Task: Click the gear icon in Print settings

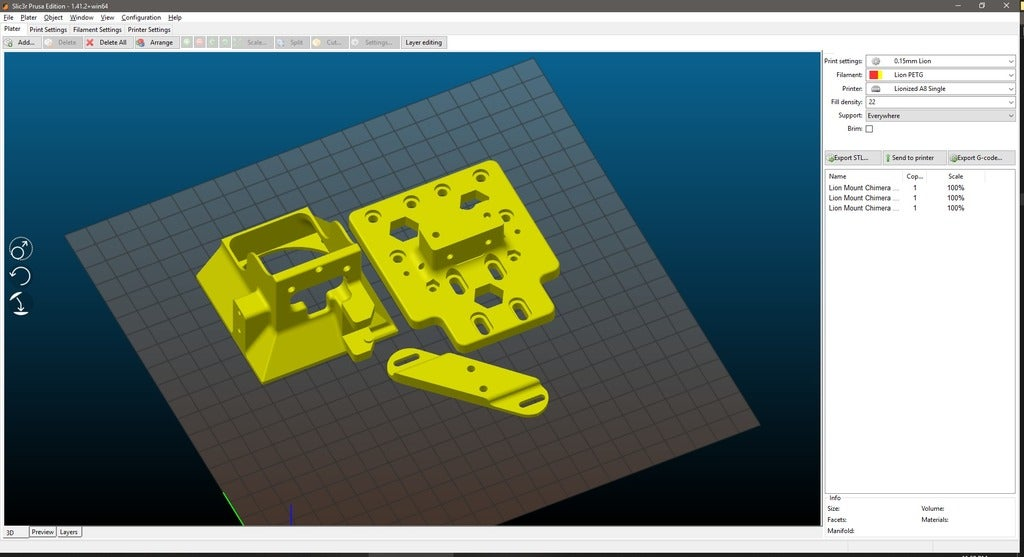Action: [x=876, y=61]
